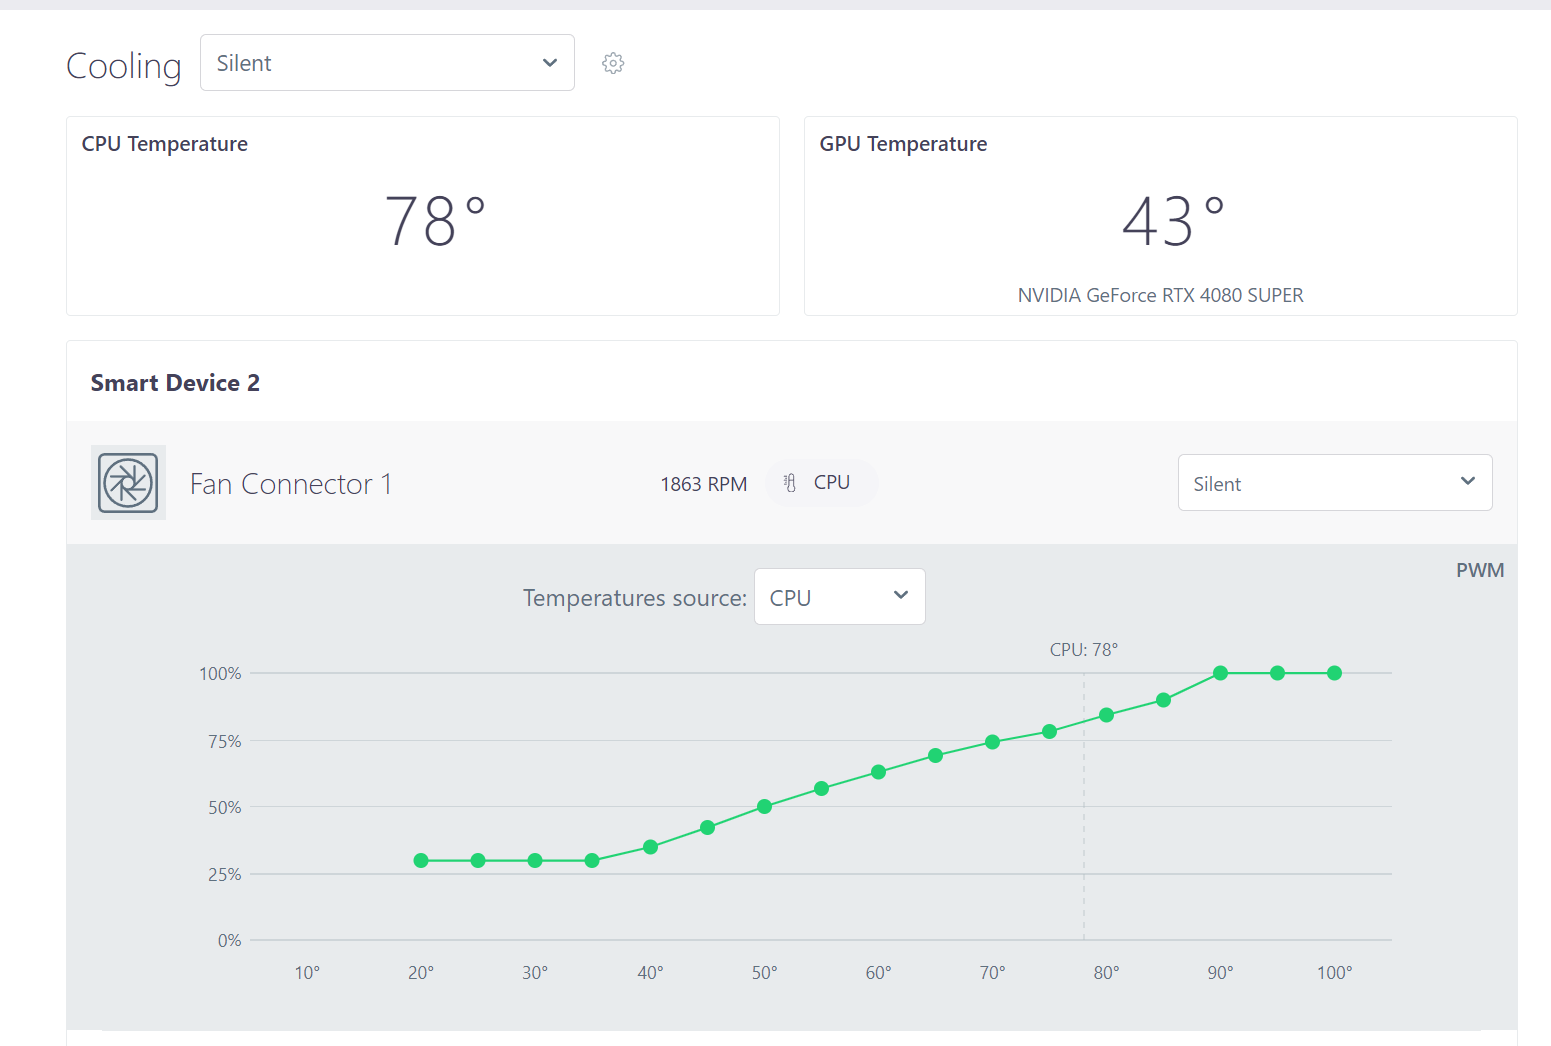Select the 90° fan curve point
Image resolution: width=1551 pixels, height=1046 pixels.
pos(1220,673)
